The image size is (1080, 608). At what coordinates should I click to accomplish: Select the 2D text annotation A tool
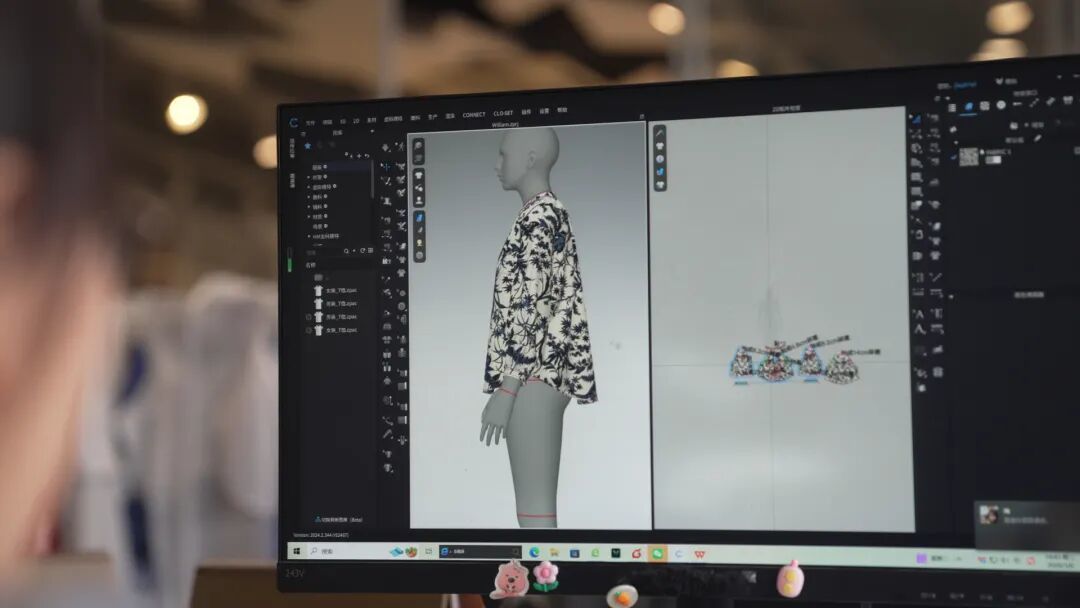click(919, 314)
